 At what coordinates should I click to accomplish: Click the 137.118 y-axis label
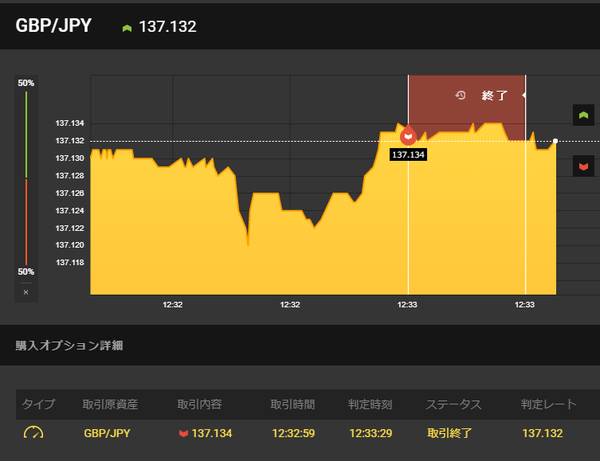[x=70, y=262]
